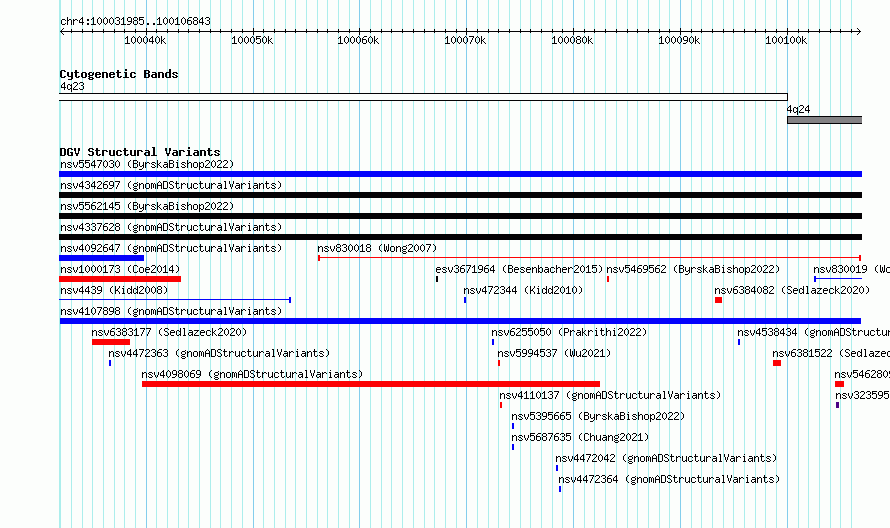Screen dimensions: 890x528
Task: Select the black nsv4337628 variant bar
Action: click(x=460, y=237)
